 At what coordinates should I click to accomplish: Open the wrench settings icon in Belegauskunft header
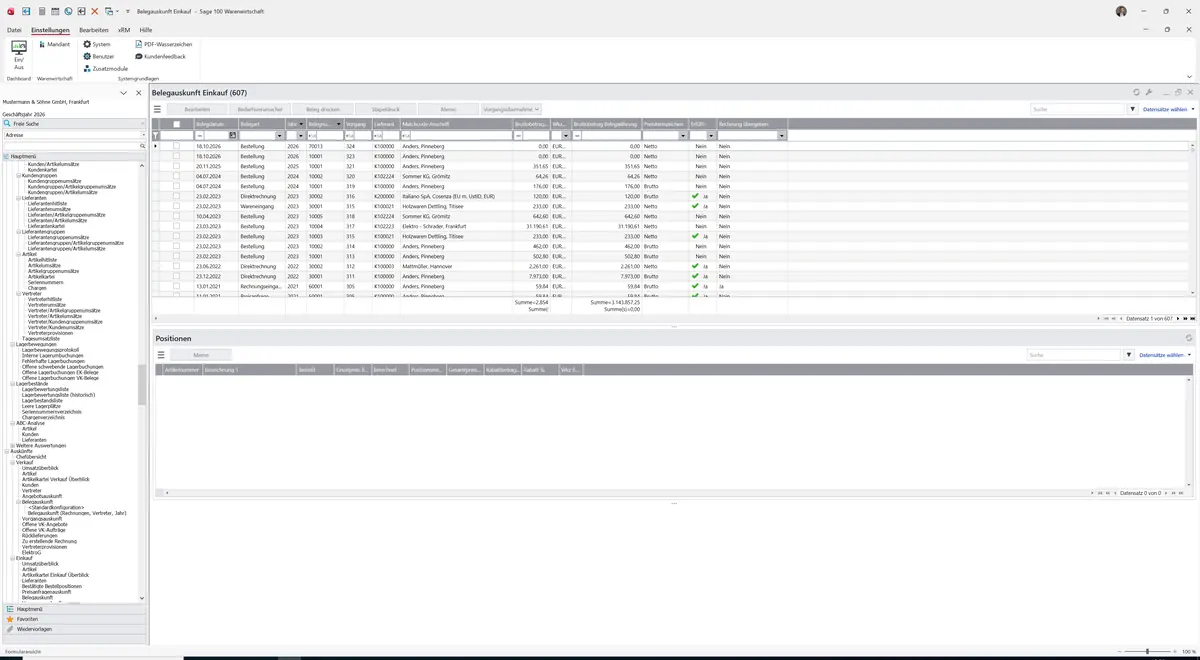tap(1149, 93)
